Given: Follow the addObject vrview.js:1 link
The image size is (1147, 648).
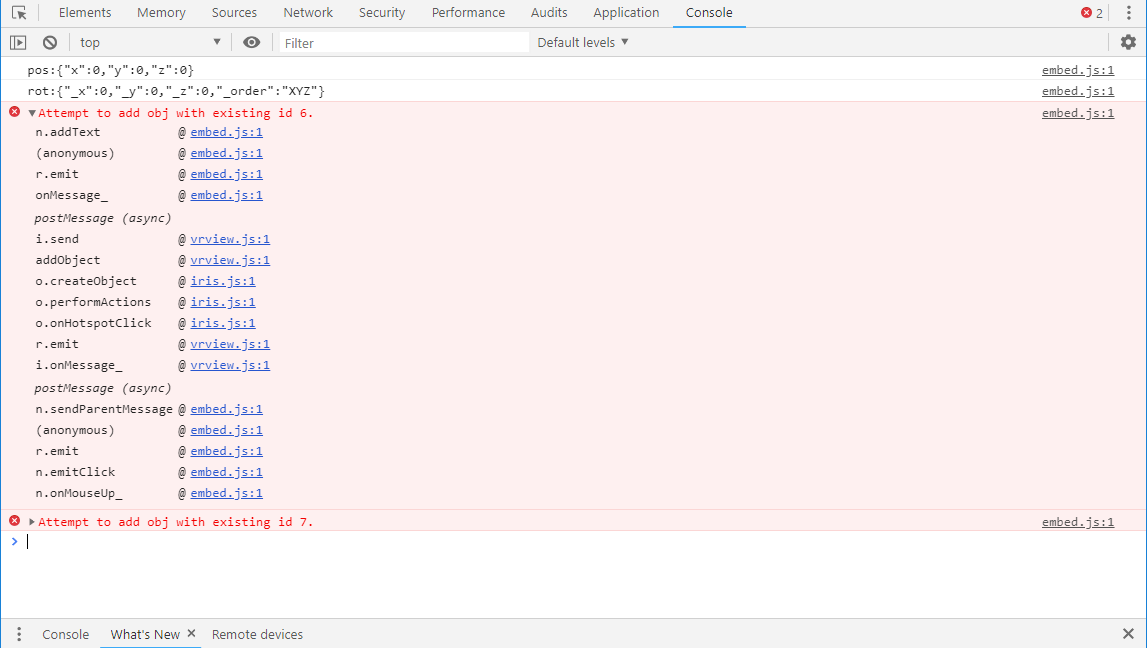Looking at the screenshot, I should pos(230,260).
